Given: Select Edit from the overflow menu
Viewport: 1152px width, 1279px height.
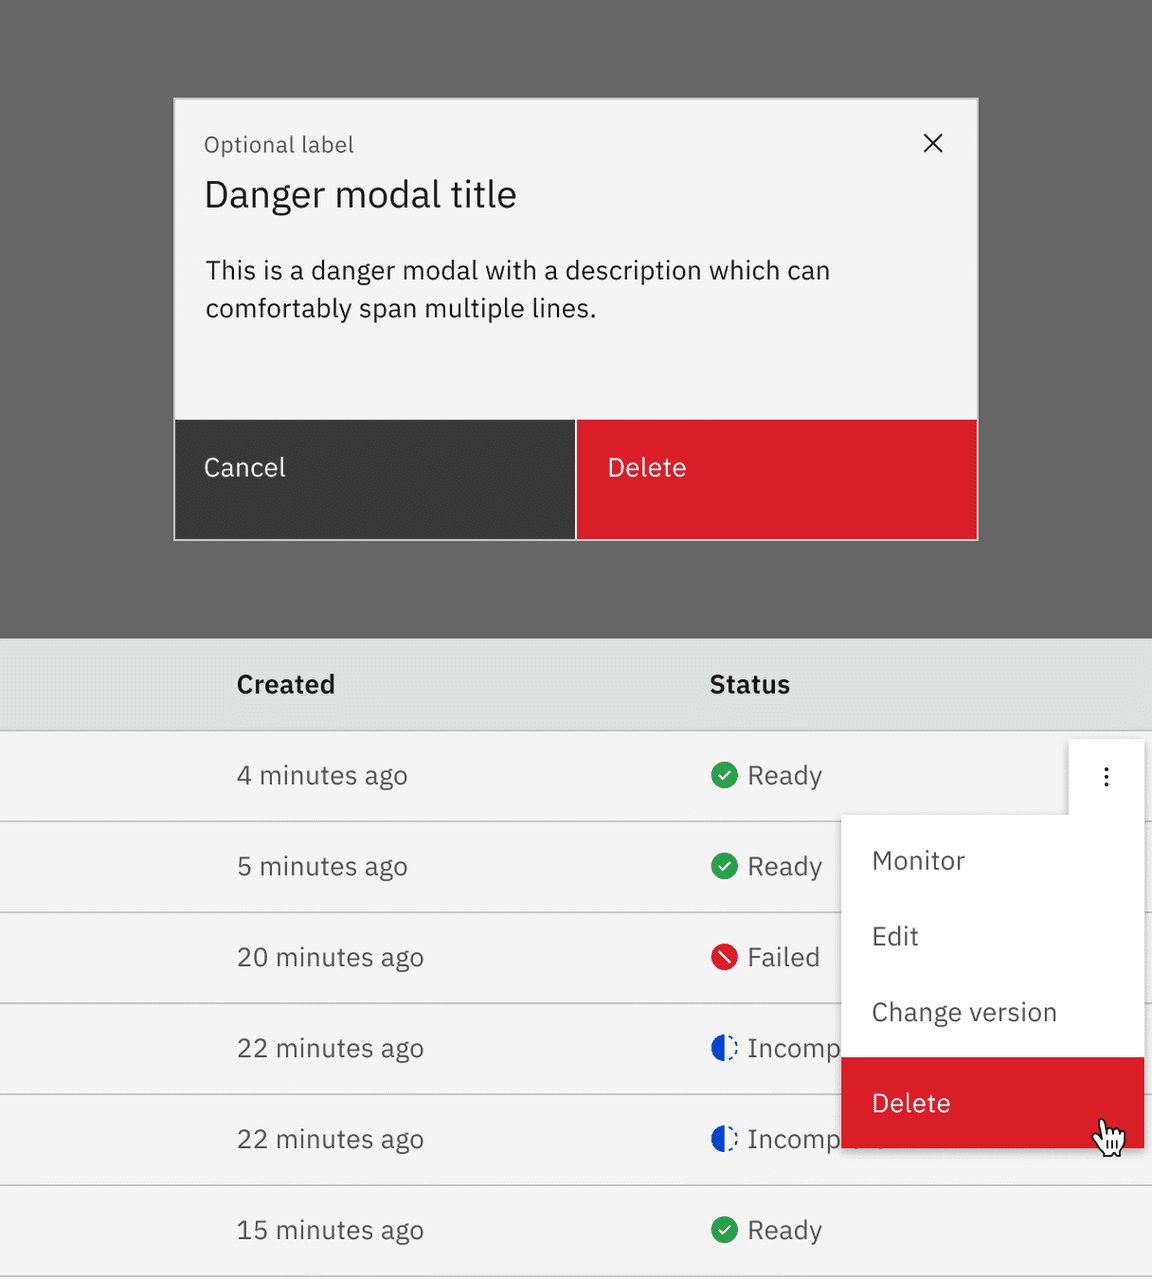Looking at the screenshot, I should (x=894, y=936).
